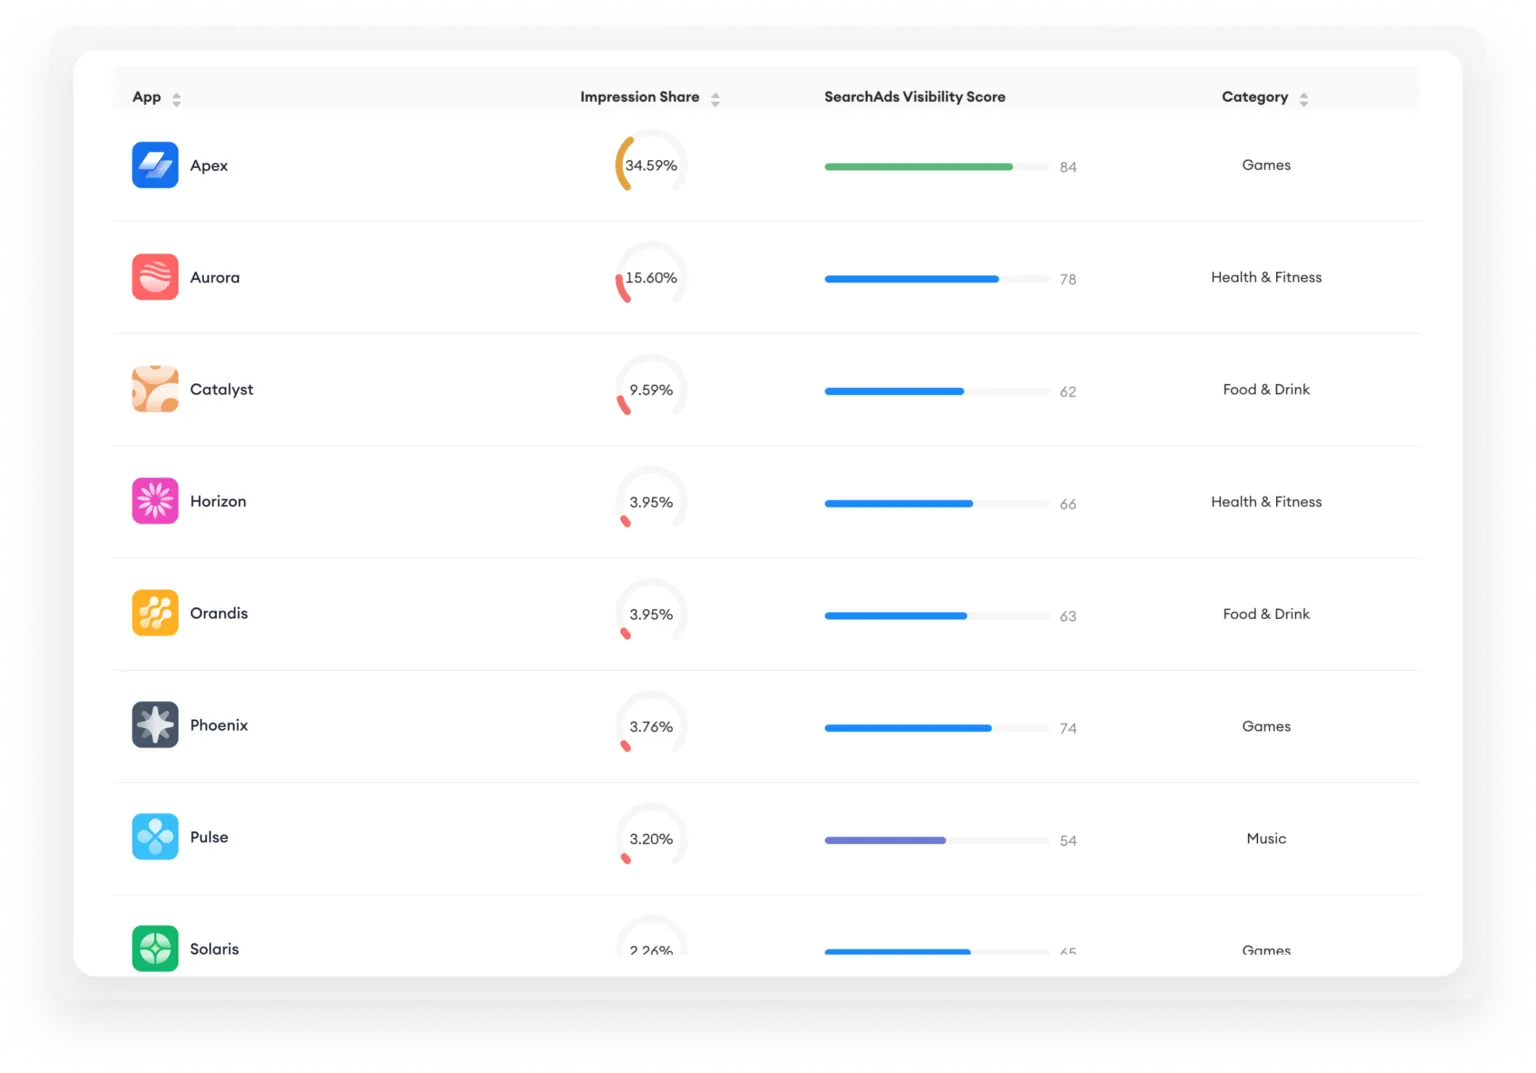This screenshot has width=1536, height=1073.
Task: Click the Music category for Pulse
Action: 1266,839
